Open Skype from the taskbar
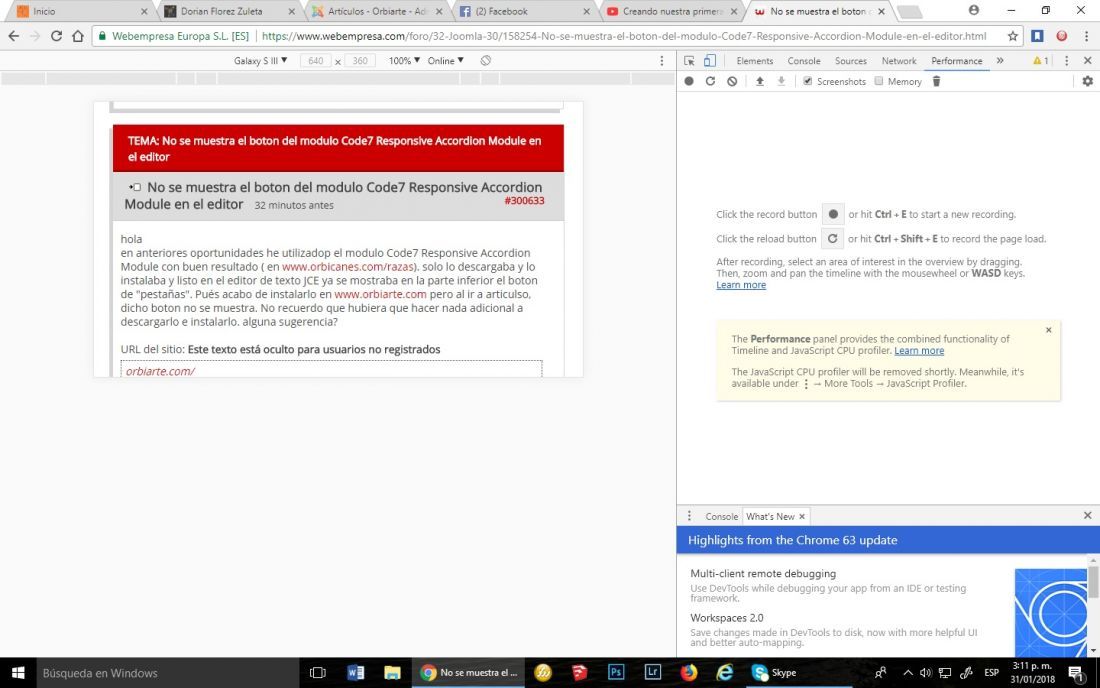Viewport: 1100px width, 688px height. tap(774, 673)
